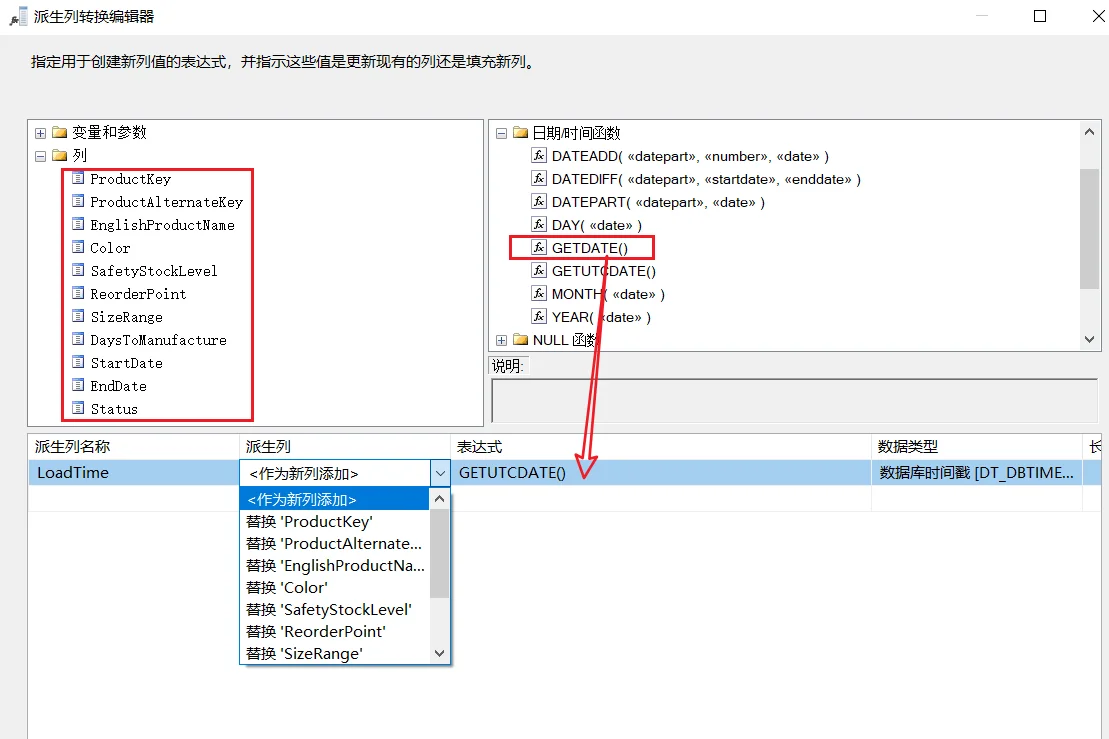
Task: Click the fx icon beside DATEDIFF function
Action: [x=539, y=178]
